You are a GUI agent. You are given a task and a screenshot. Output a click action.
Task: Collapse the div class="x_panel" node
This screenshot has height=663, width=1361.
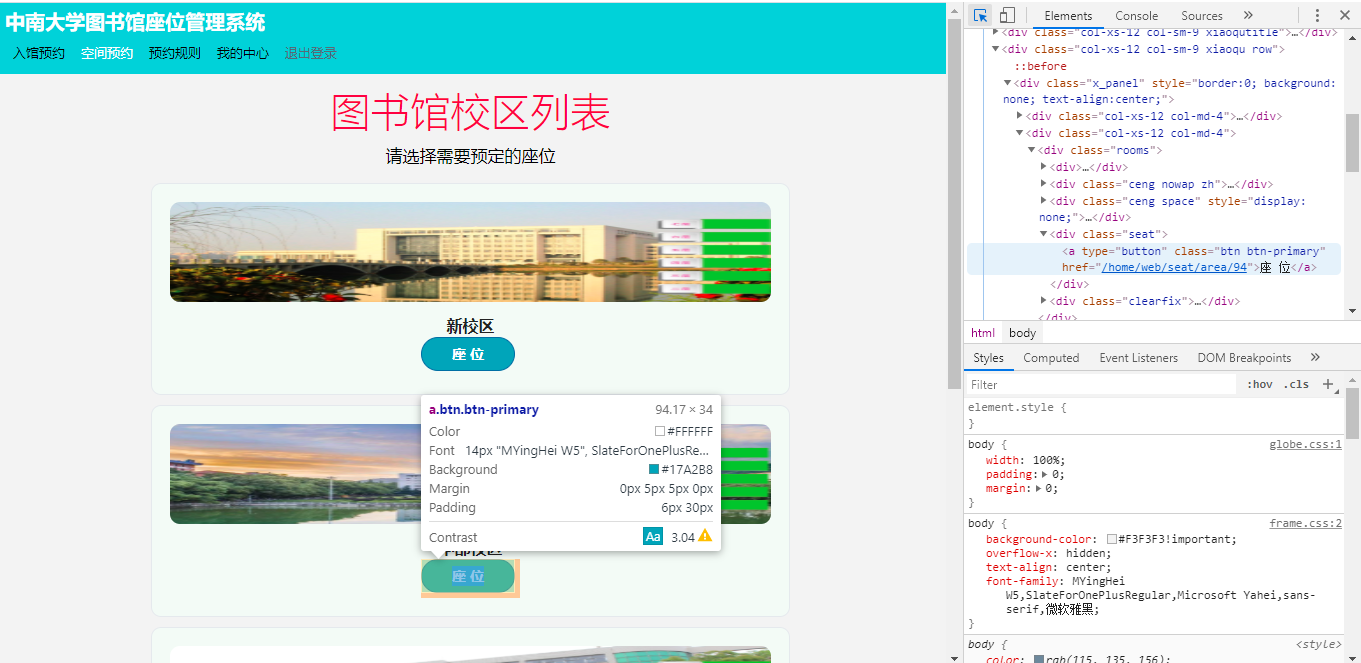(x=1008, y=83)
